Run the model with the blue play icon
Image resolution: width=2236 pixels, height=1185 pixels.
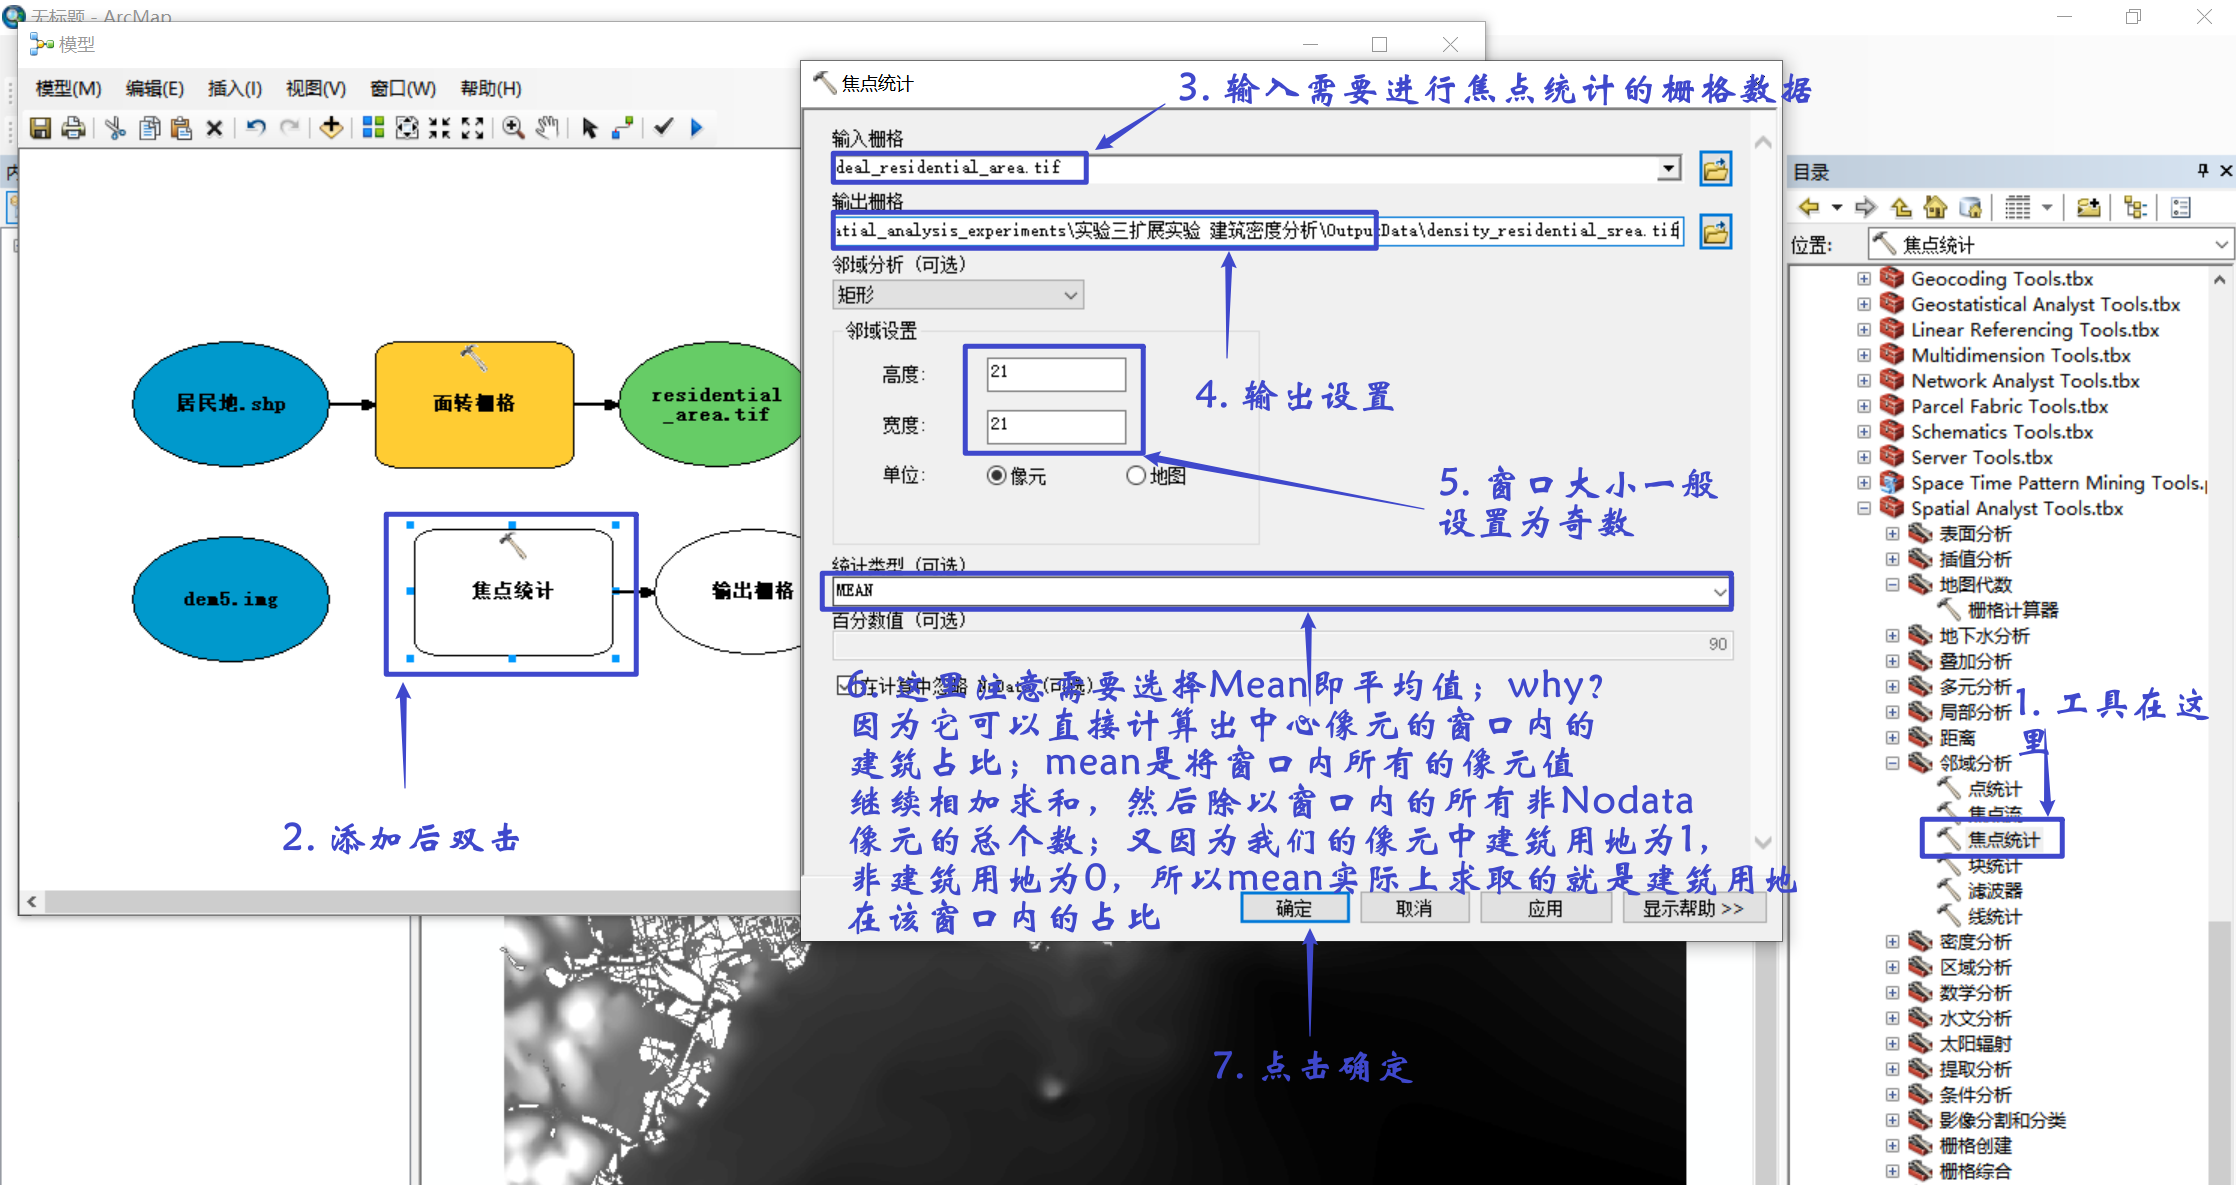tap(697, 128)
